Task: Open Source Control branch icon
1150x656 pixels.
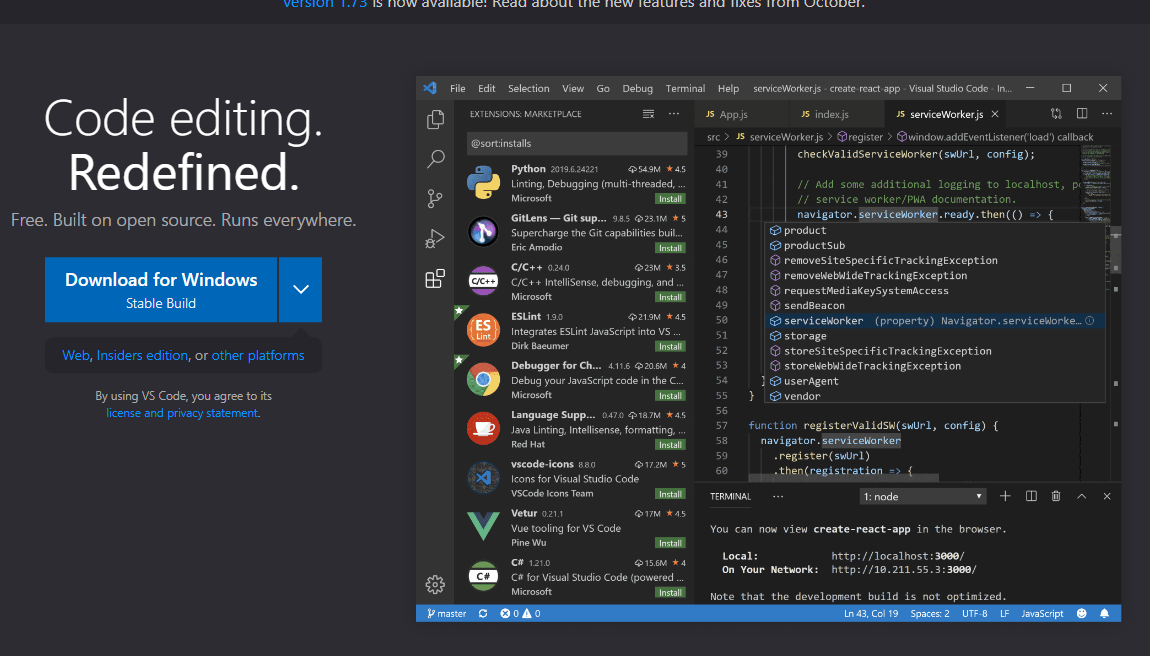Action: [435, 198]
